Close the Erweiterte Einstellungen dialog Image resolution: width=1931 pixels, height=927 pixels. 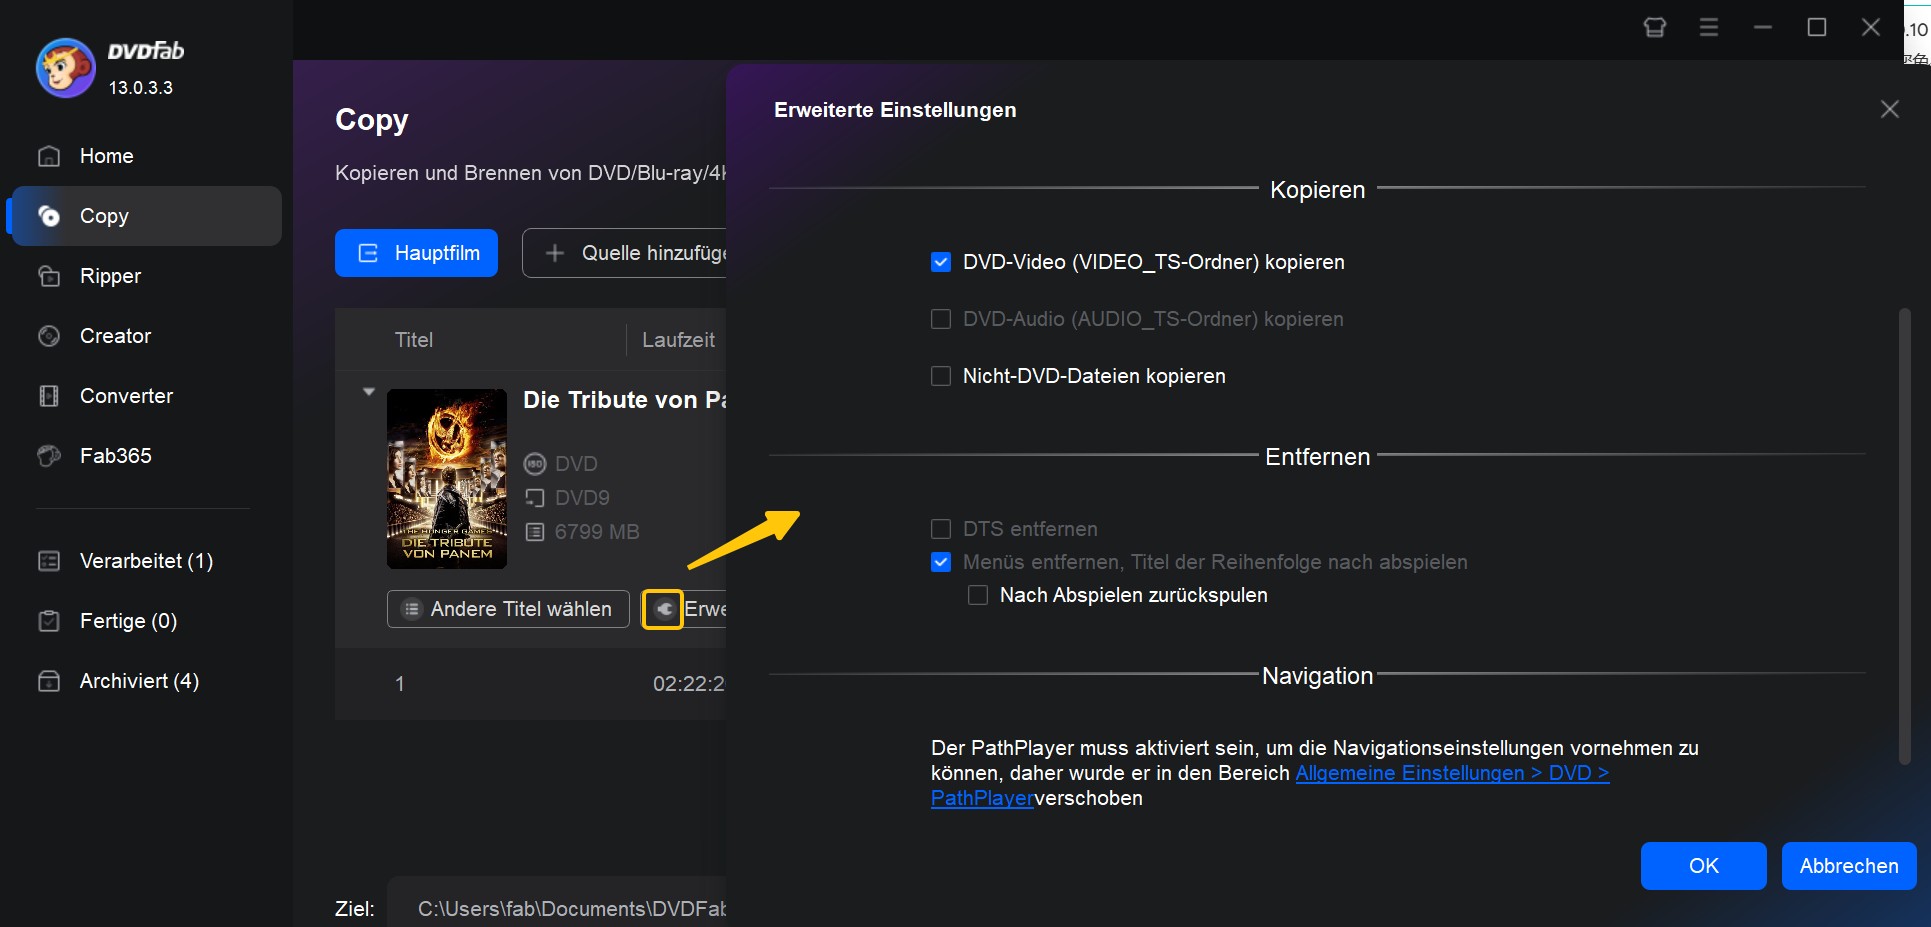(1889, 109)
